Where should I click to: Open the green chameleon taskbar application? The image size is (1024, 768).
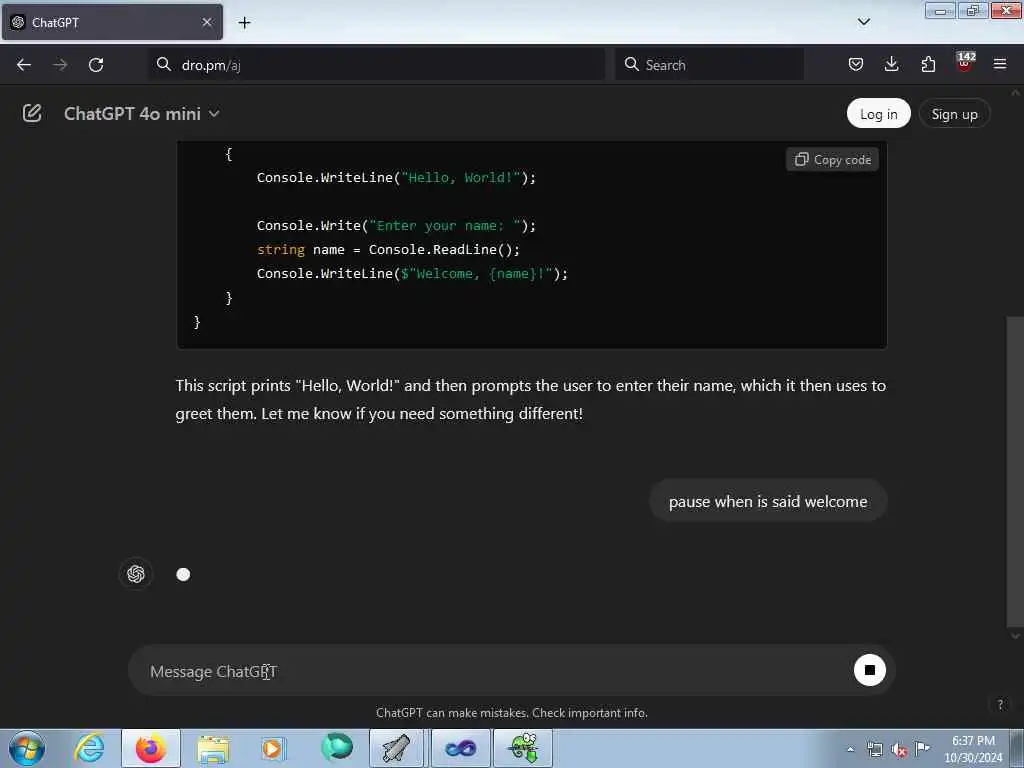[523, 748]
